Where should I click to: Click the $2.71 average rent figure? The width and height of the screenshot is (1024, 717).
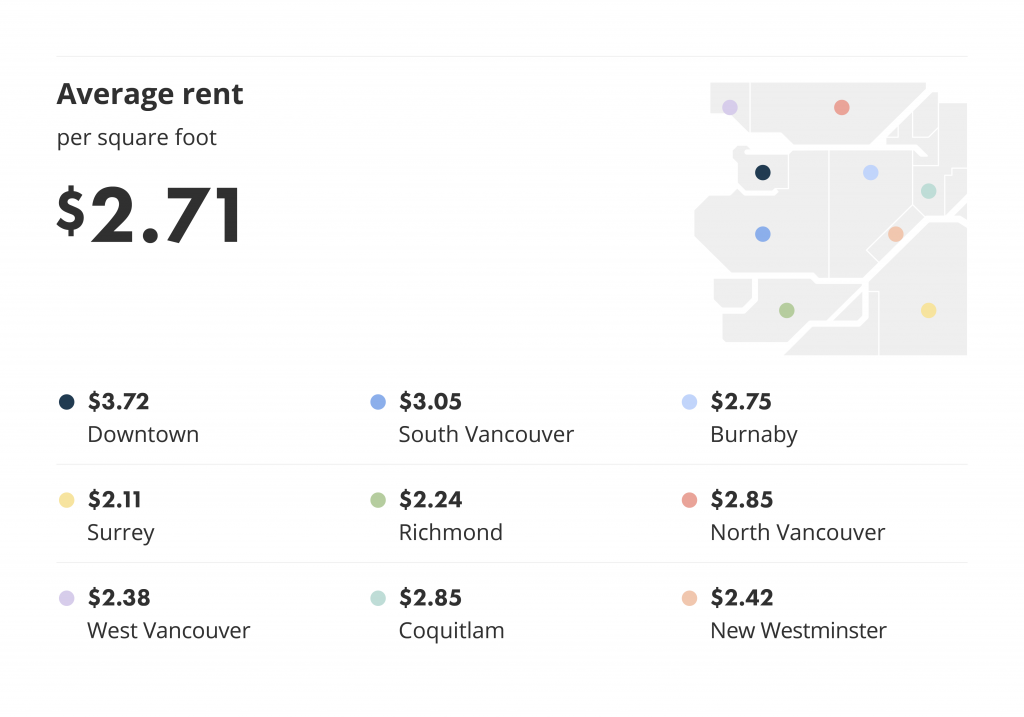149,215
